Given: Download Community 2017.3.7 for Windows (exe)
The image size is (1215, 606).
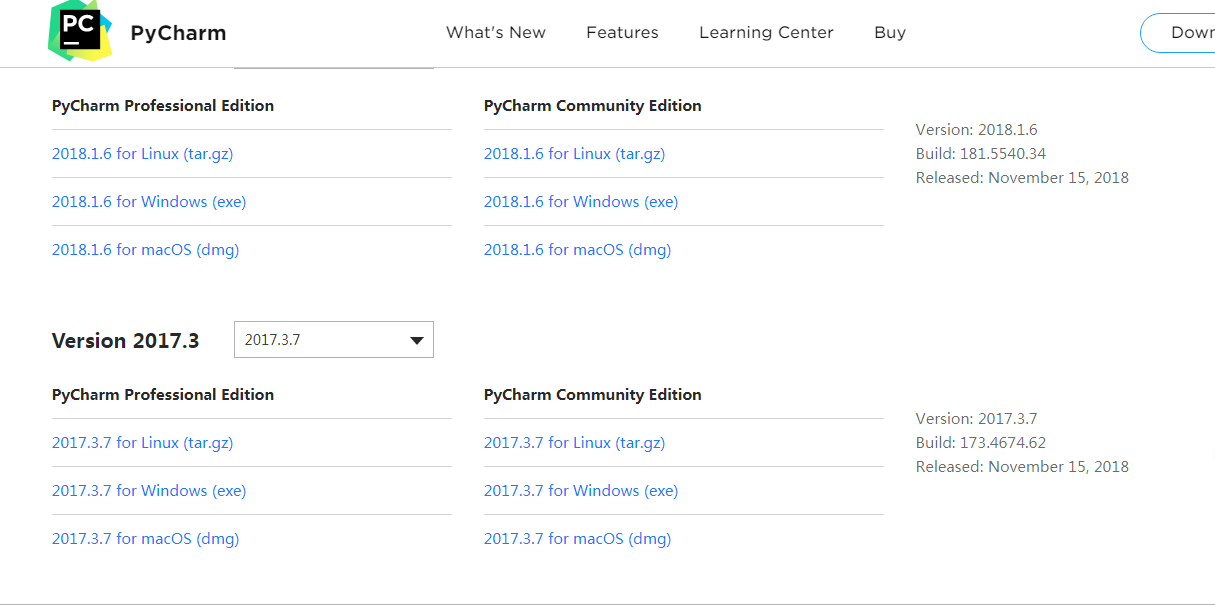Looking at the screenshot, I should (x=581, y=491).
